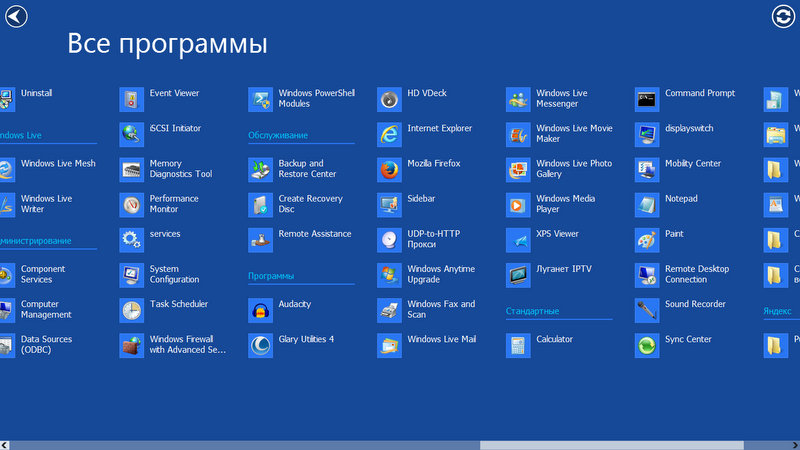Launch Internet Explorer icon
800x450 pixels.
point(389,135)
